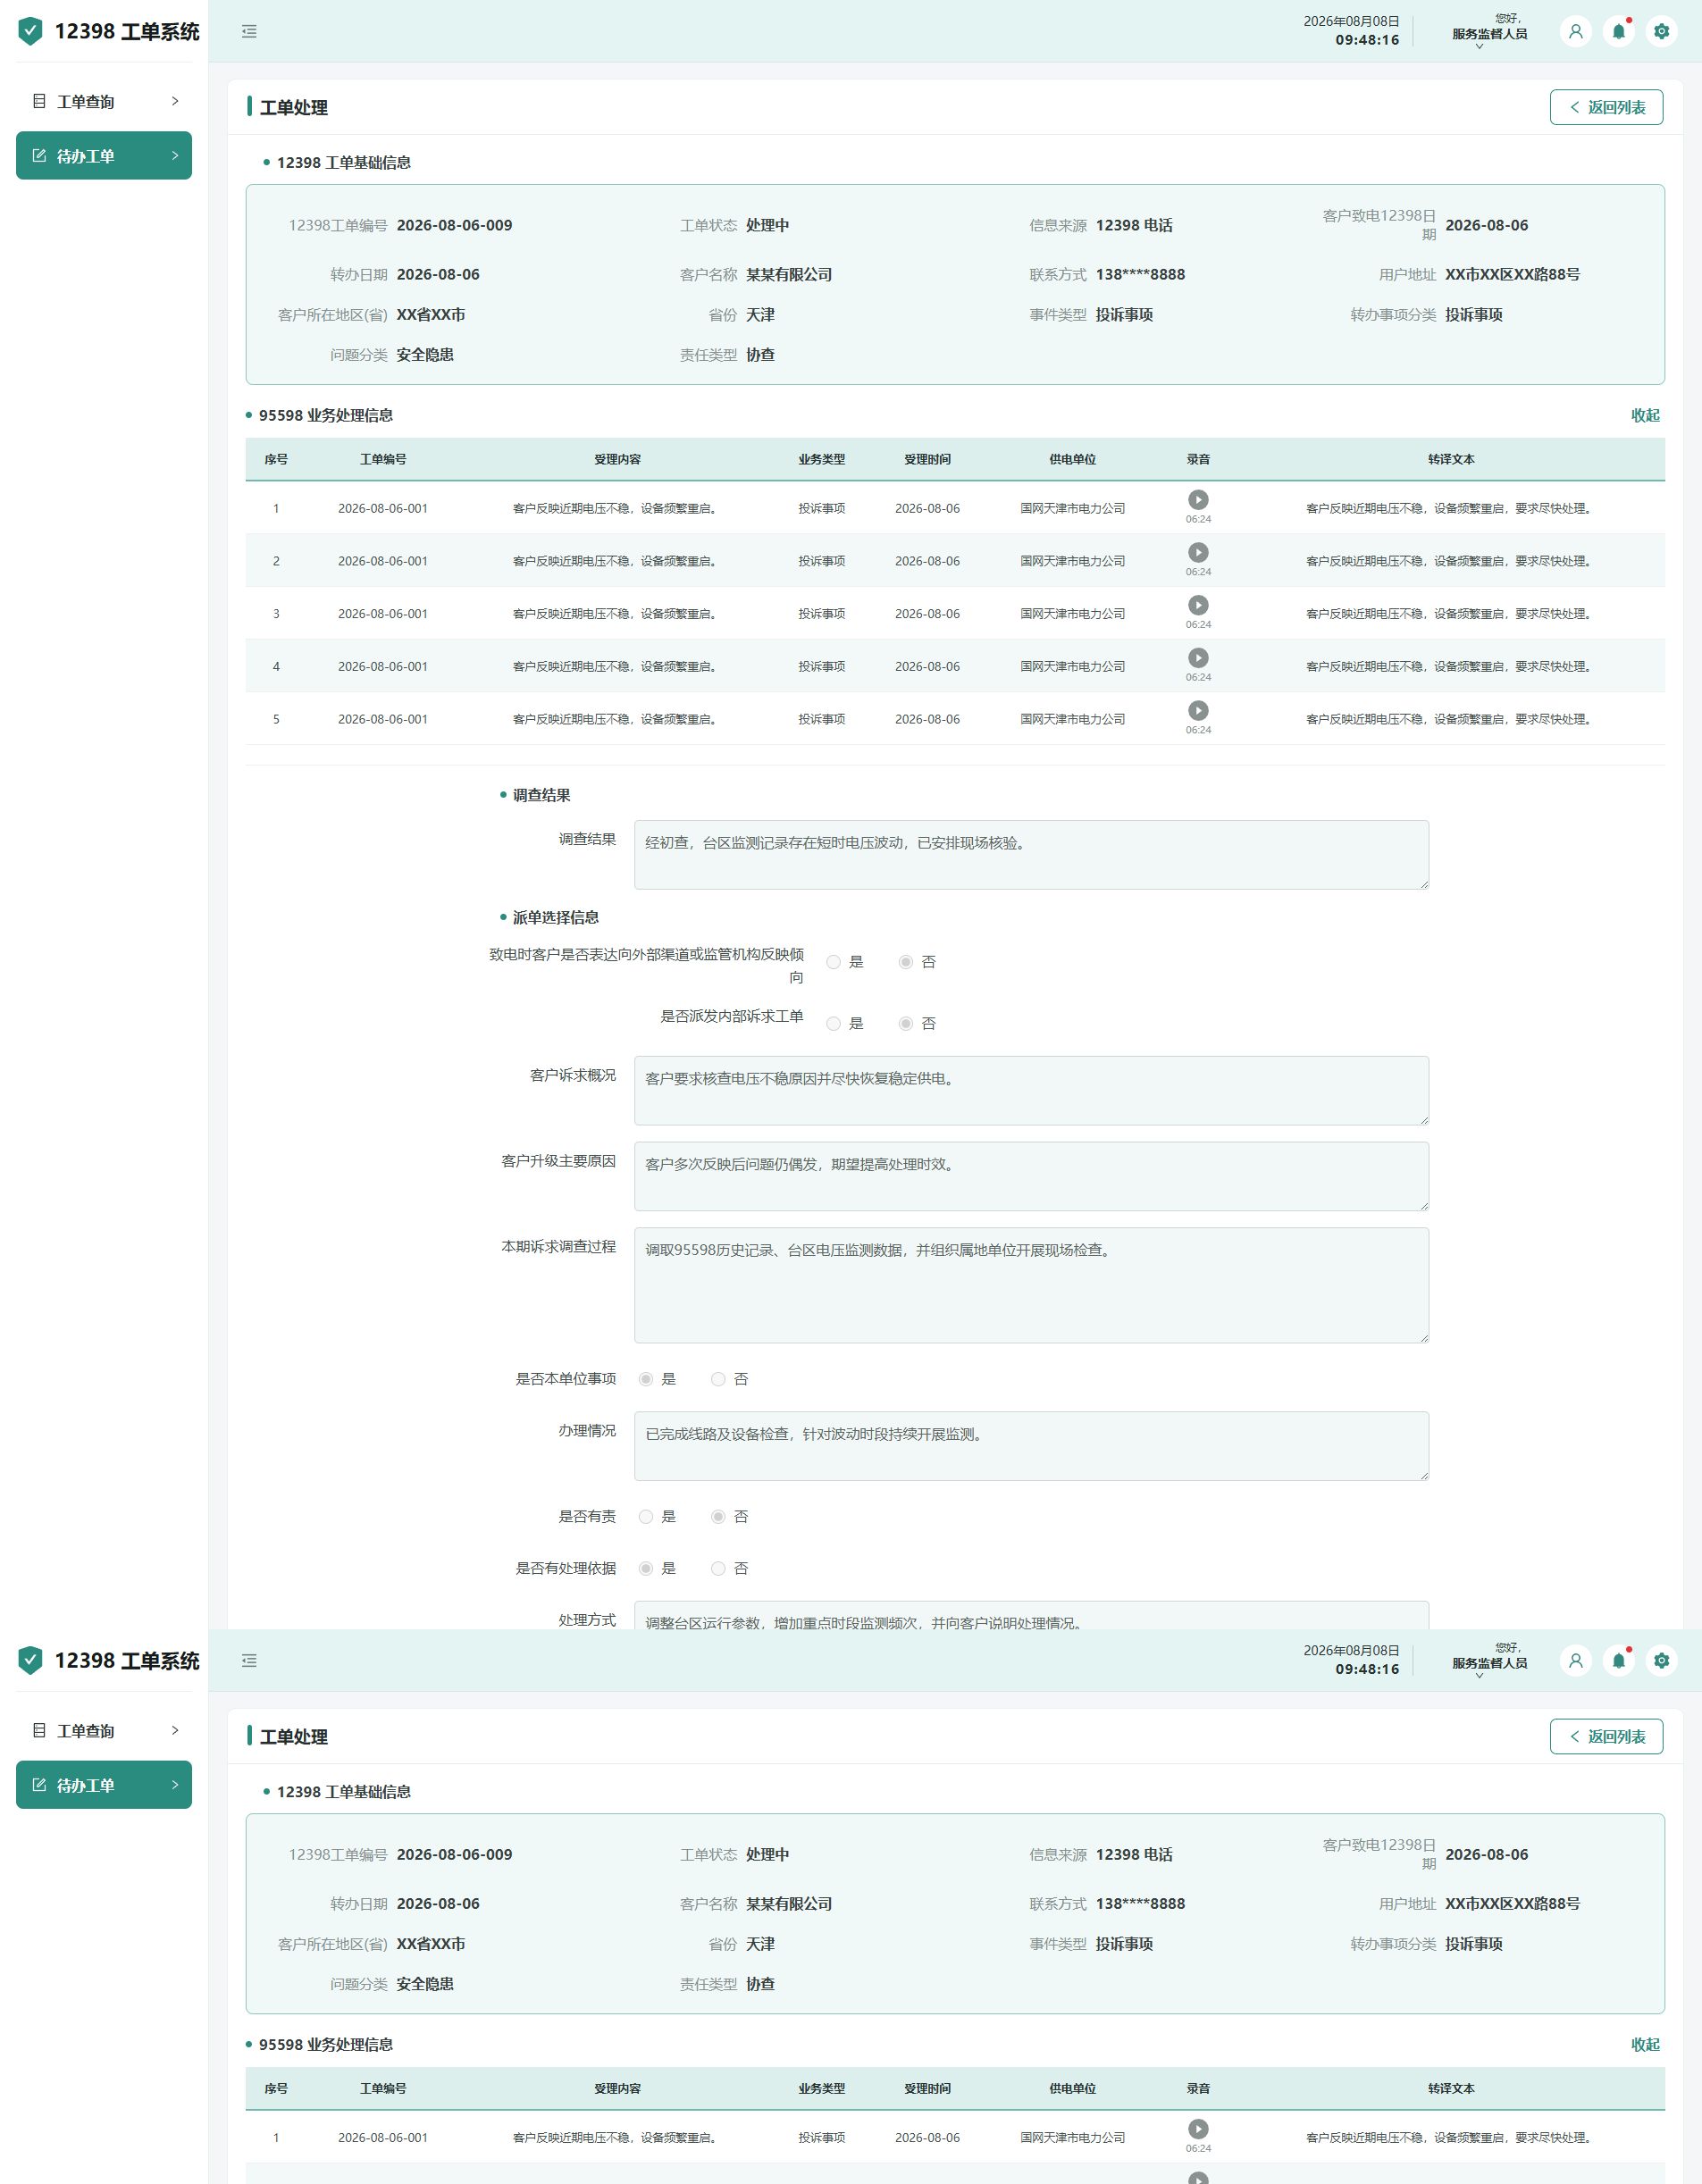Click sequence number 4 in the table
The width and height of the screenshot is (1702, 2184).
[x=276, y=667]
